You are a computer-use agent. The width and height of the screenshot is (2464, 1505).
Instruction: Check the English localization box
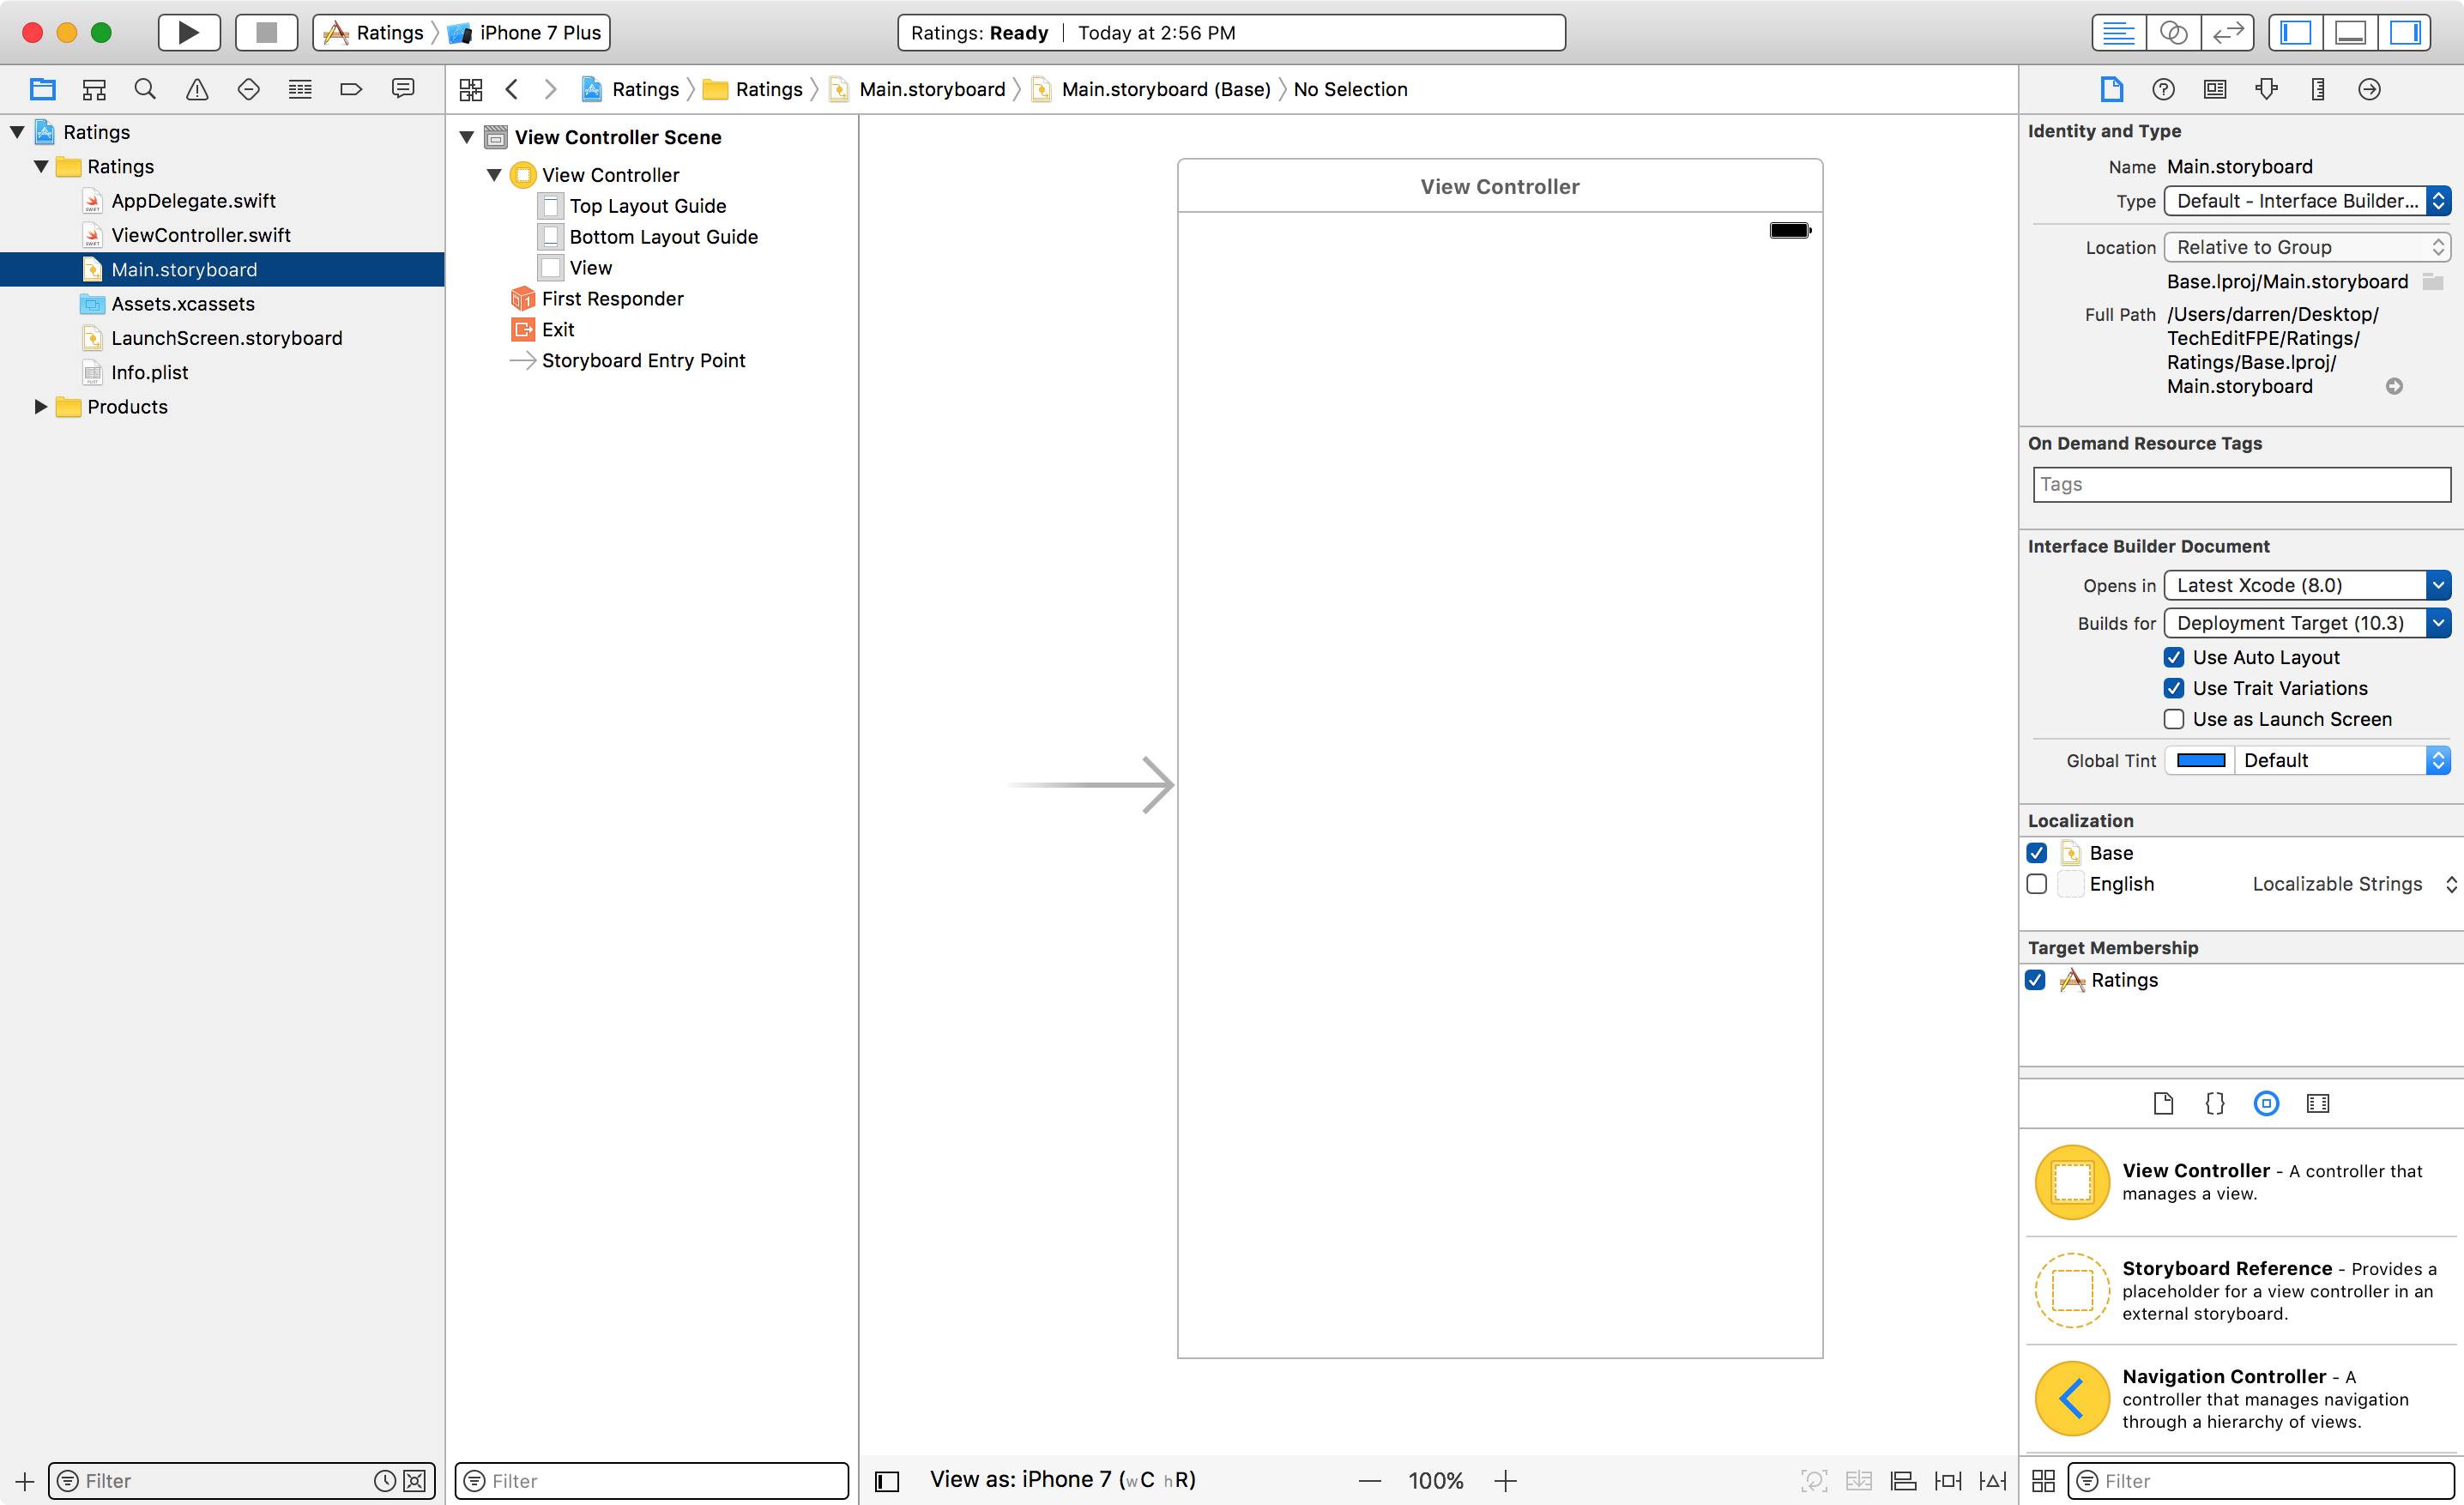click(2036, 884)
